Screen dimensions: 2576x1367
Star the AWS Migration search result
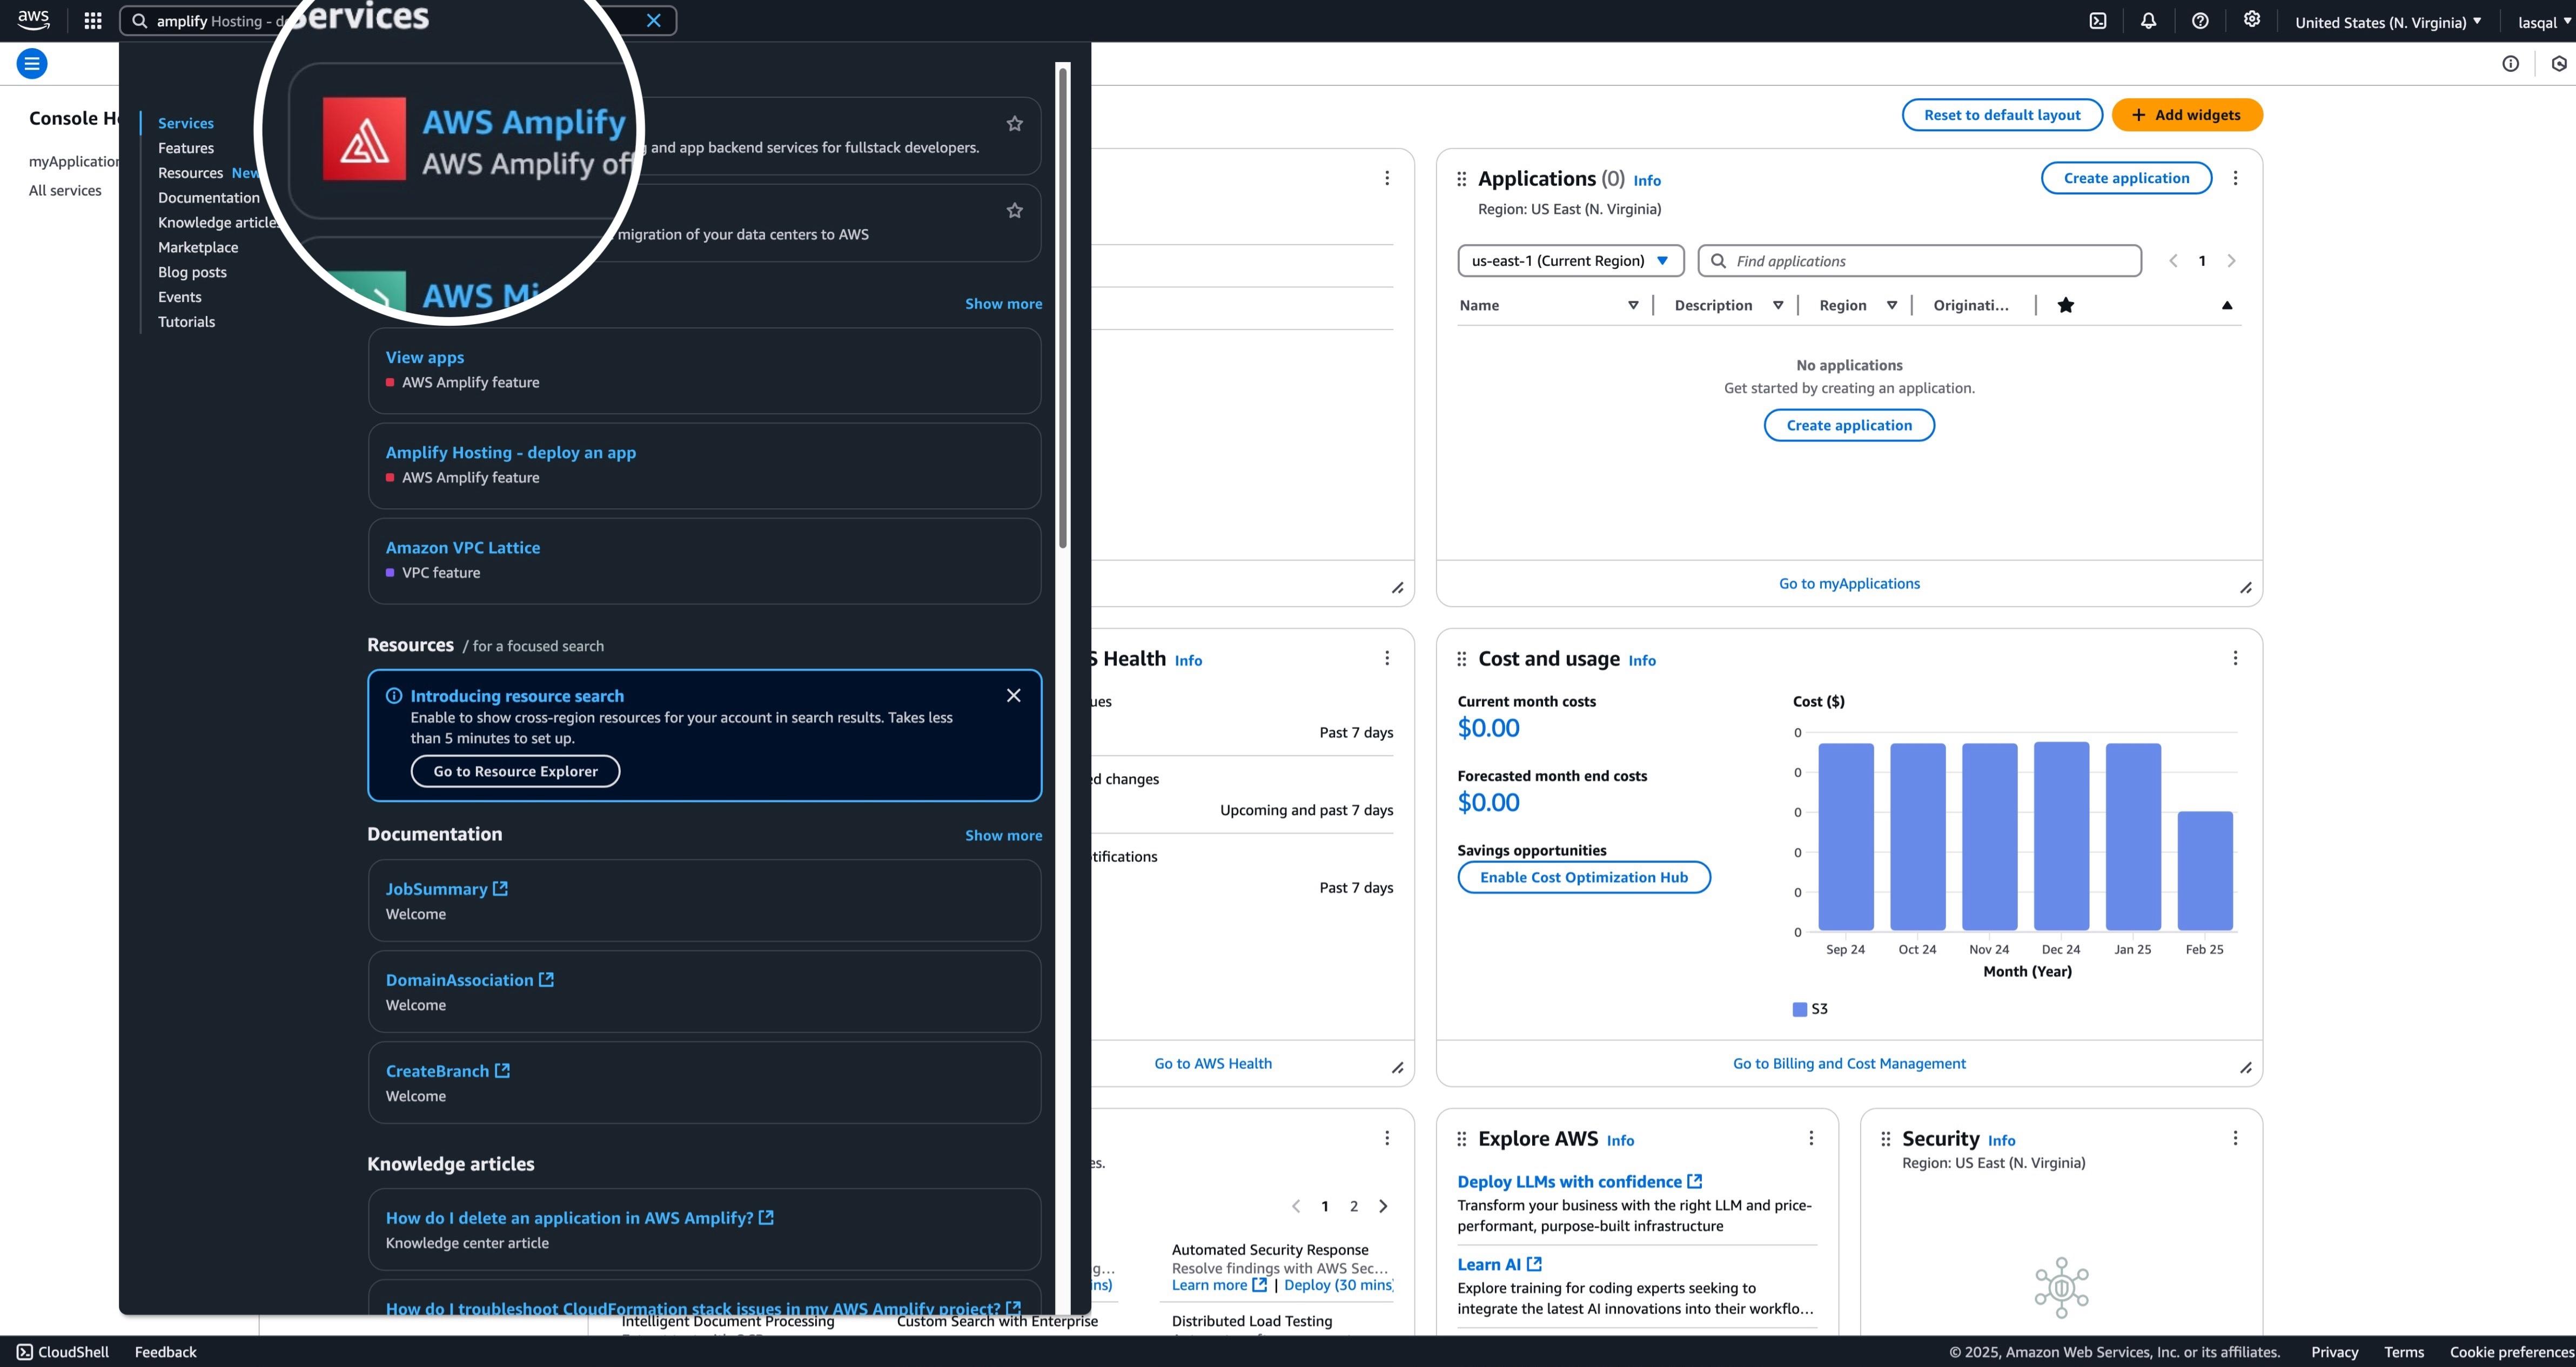(x=1015, y=210)
